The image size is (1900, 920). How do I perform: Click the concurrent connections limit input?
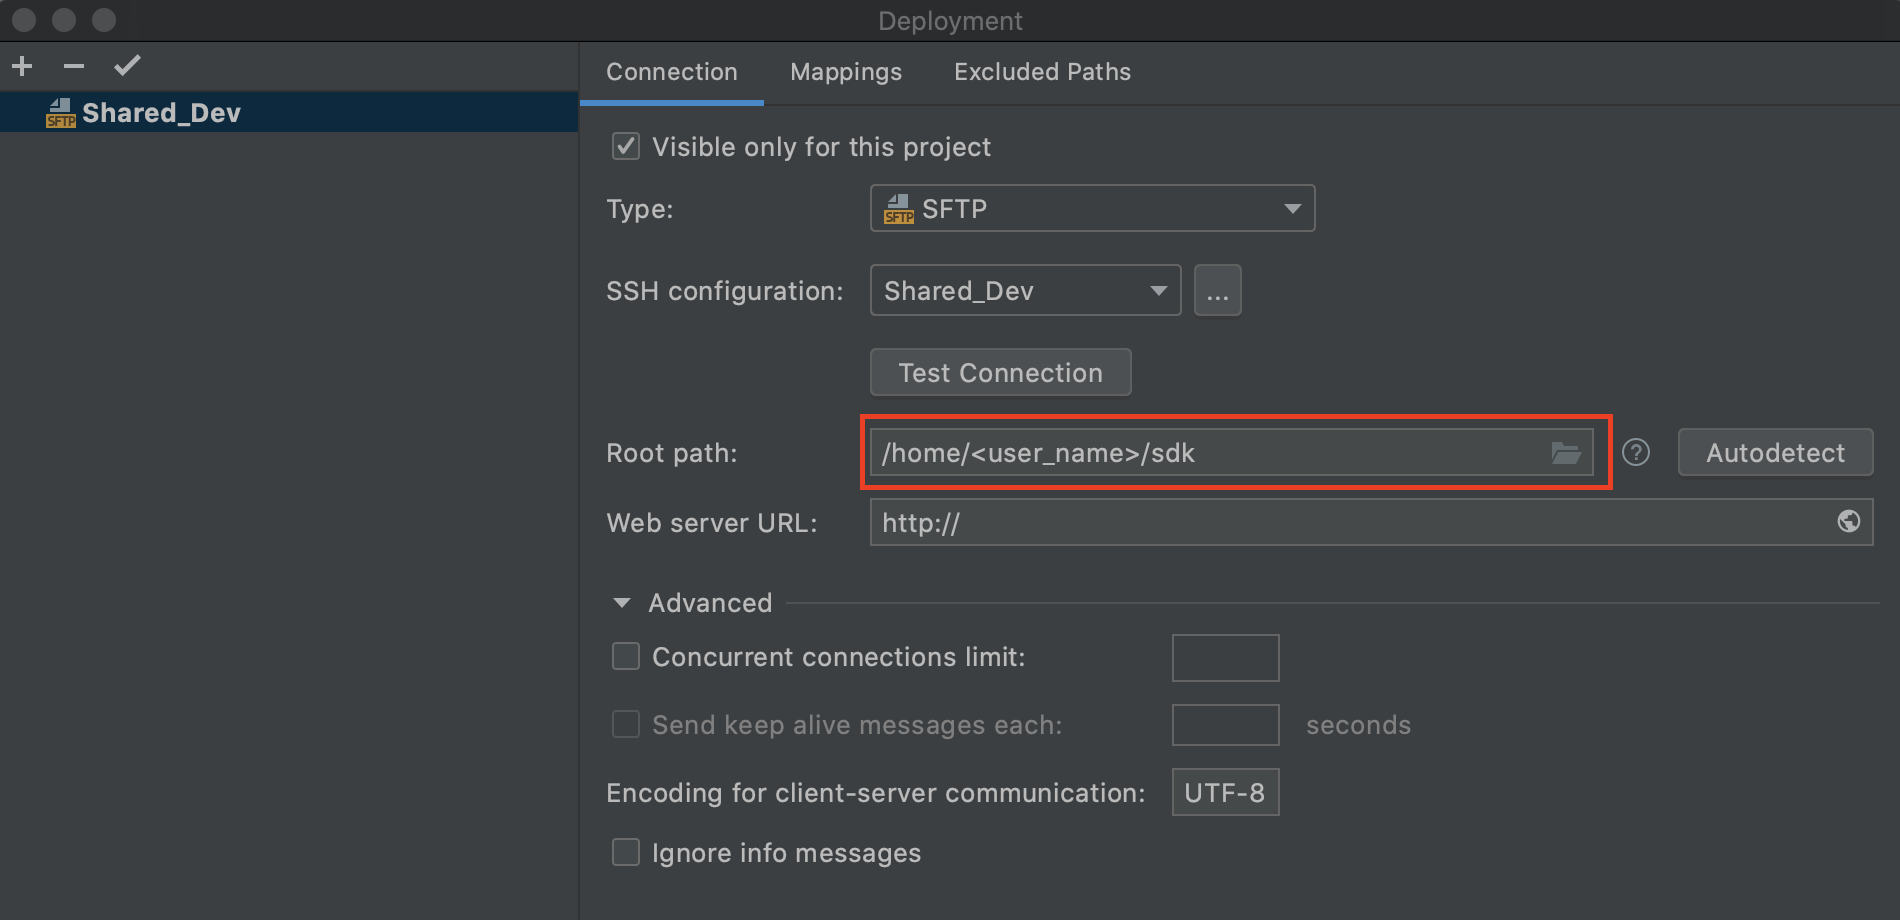point(1225,658)
